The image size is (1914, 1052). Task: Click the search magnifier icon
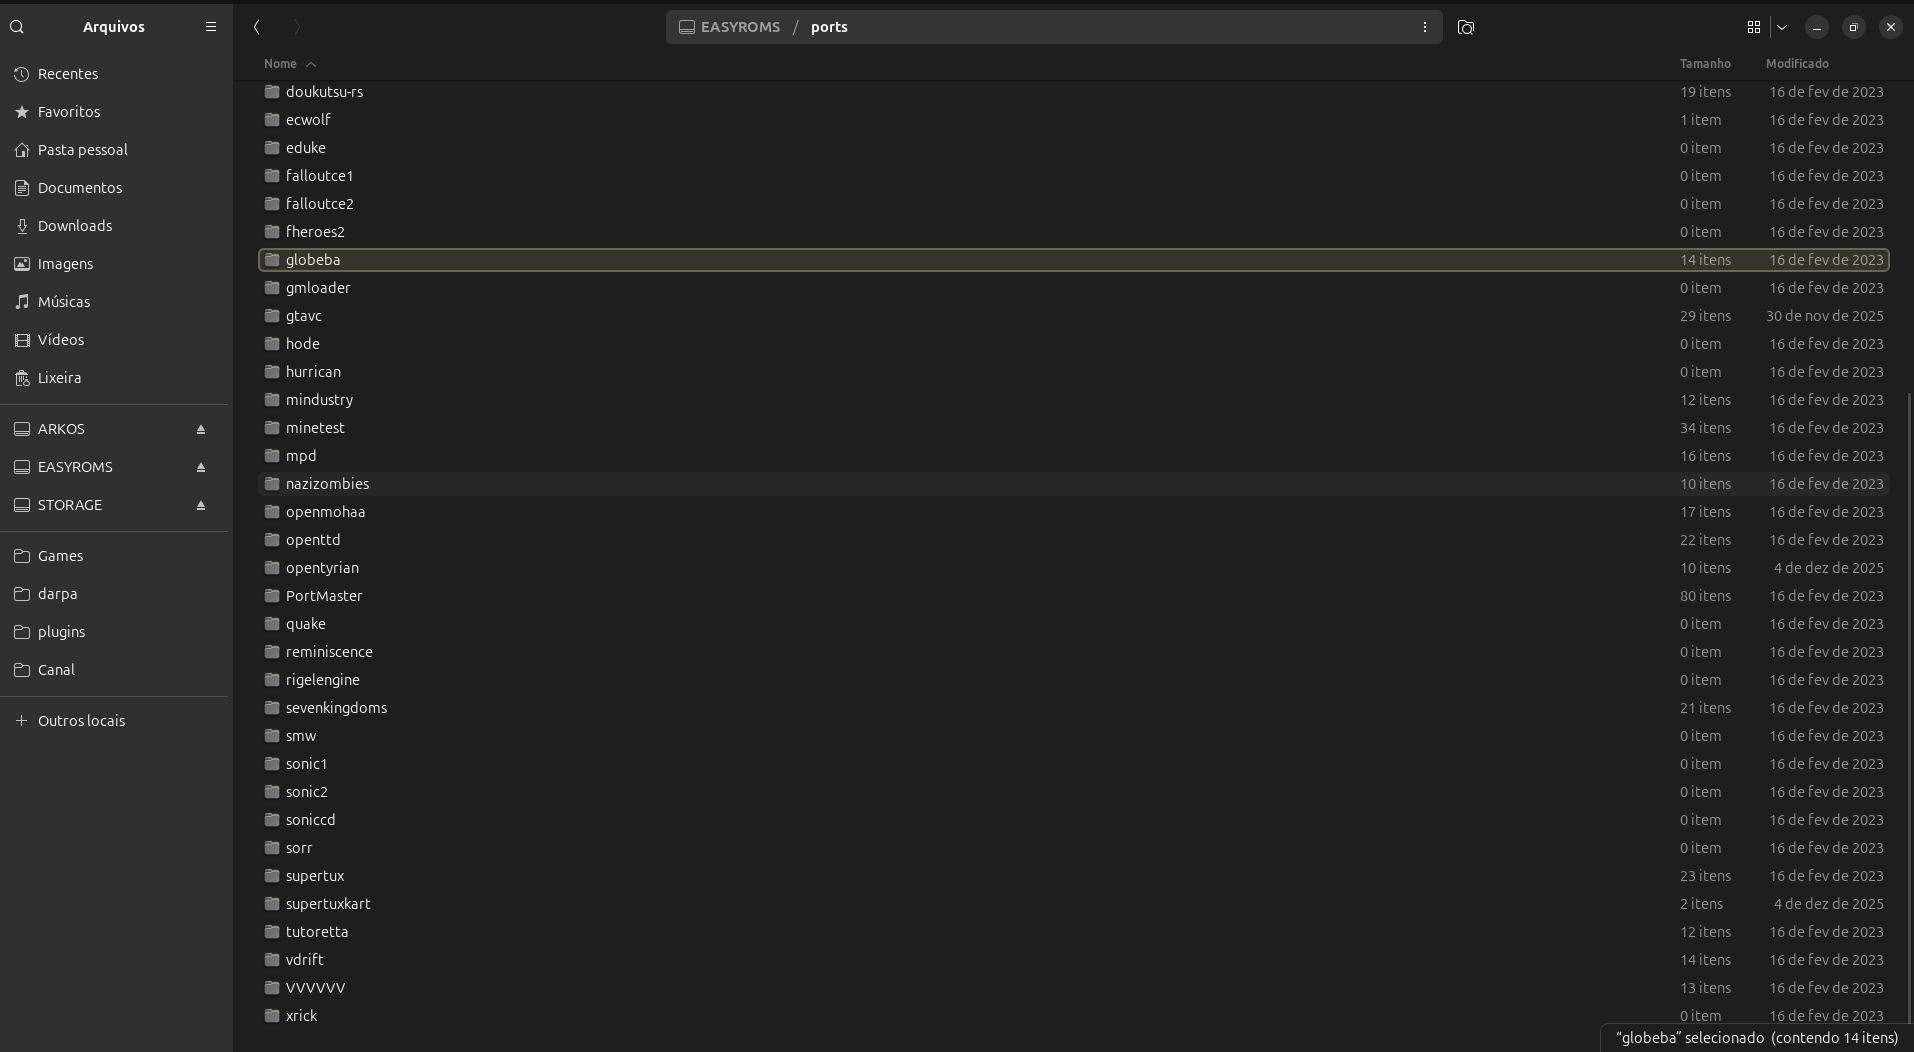click(17, 27)
